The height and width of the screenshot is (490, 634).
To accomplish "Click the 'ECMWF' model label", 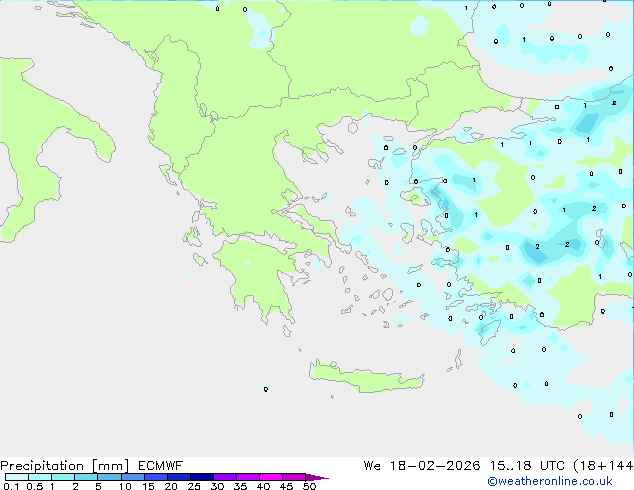I will (161, 466).
